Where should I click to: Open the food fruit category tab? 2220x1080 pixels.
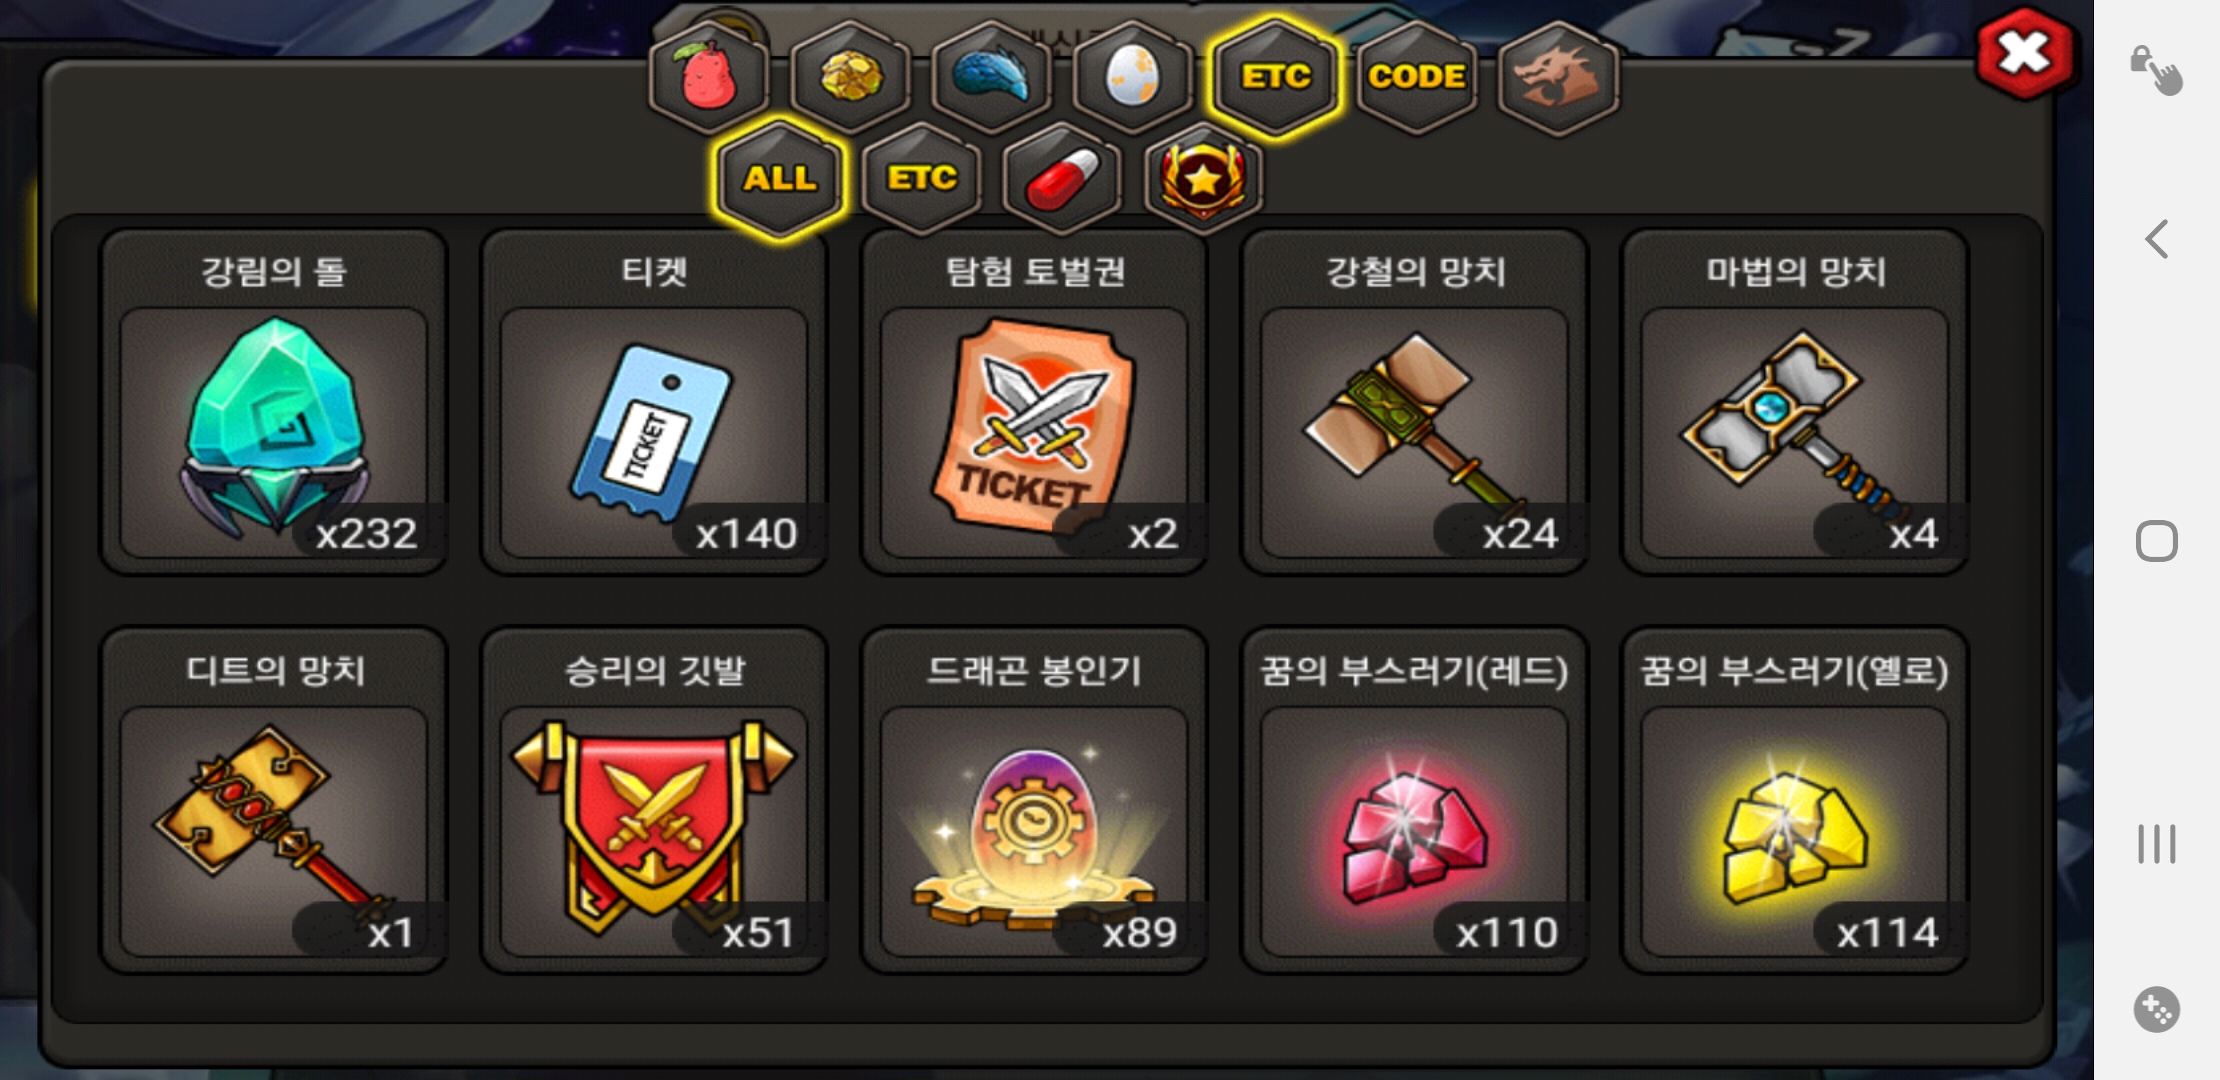709,77
